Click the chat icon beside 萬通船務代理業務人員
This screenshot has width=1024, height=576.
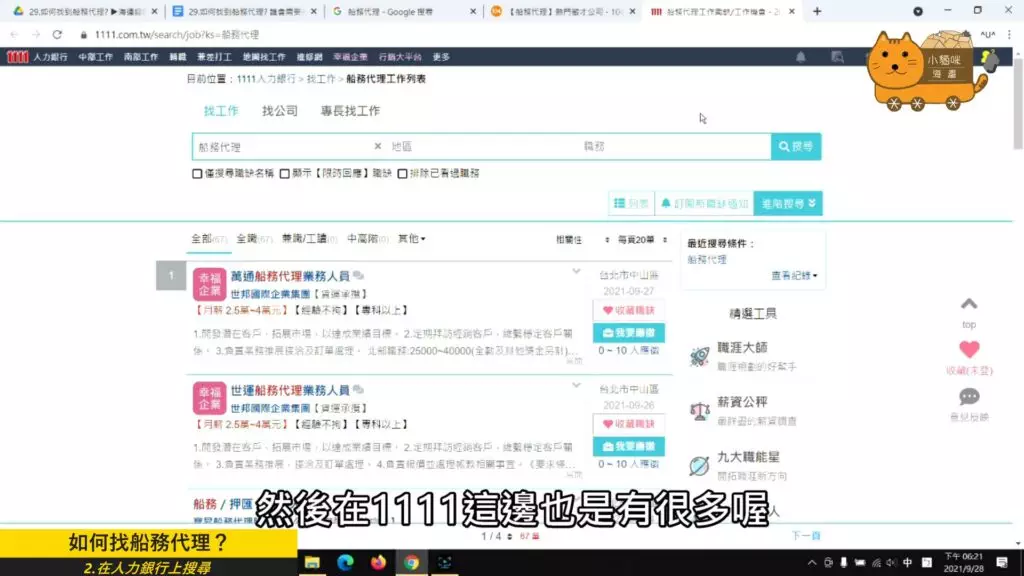358,276
